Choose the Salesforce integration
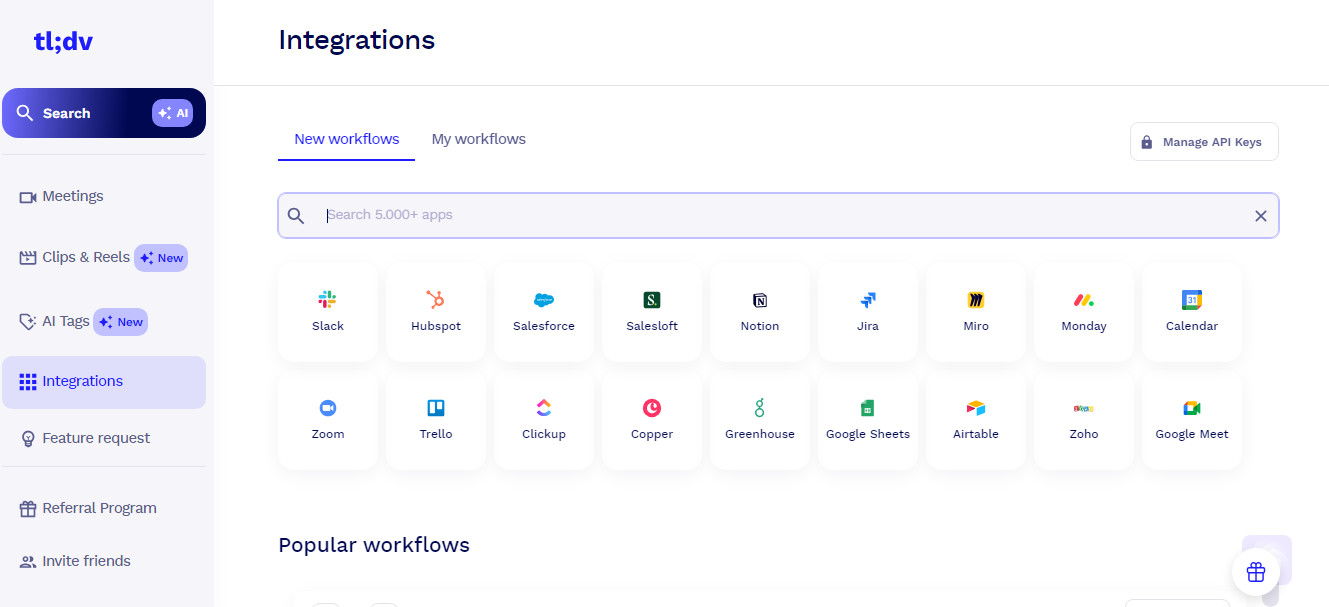 (544, 312)
